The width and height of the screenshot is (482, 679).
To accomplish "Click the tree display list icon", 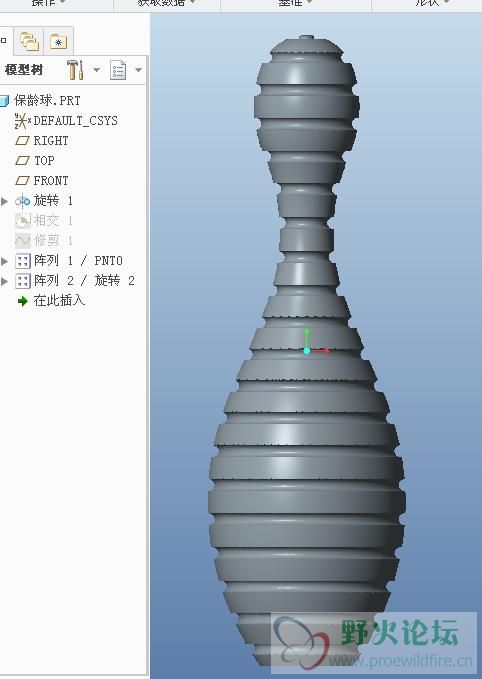I will click(118, 70).
